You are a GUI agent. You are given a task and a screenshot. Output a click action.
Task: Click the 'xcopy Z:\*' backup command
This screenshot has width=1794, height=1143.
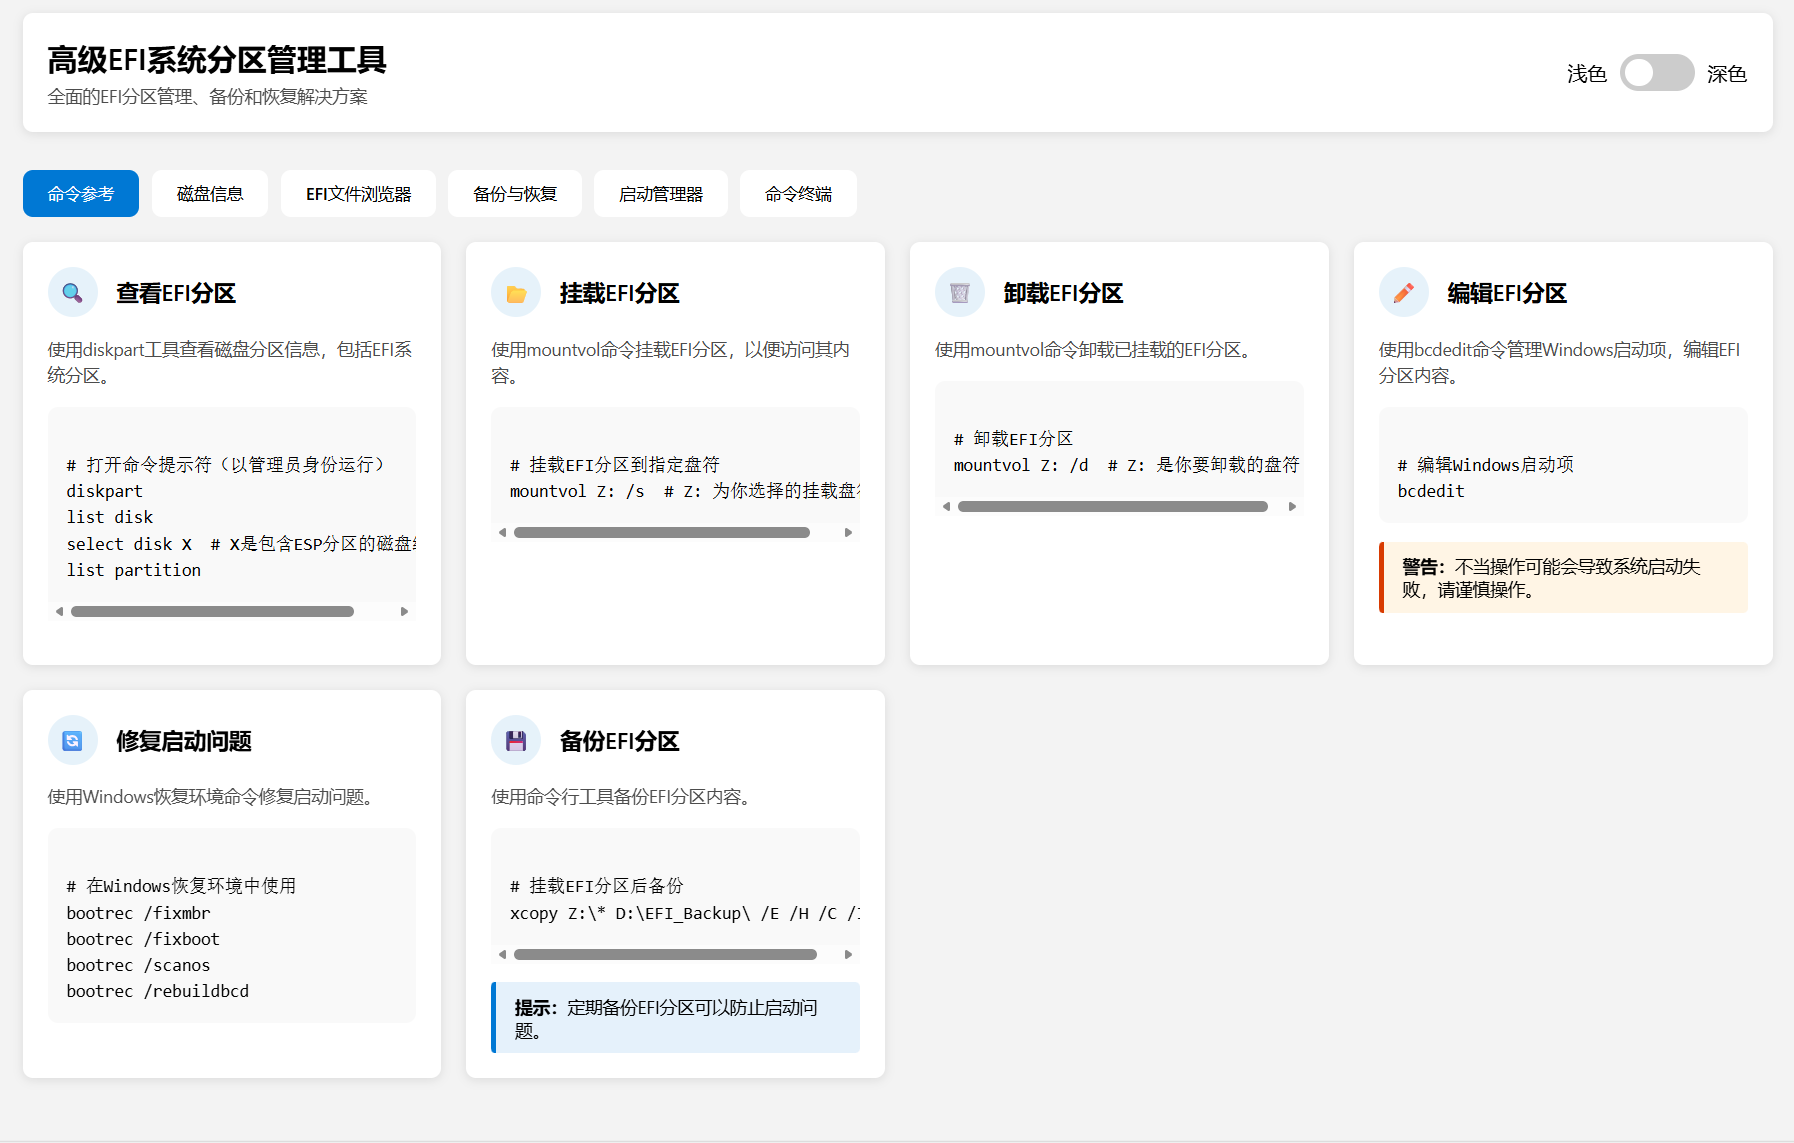coord(684,913)
